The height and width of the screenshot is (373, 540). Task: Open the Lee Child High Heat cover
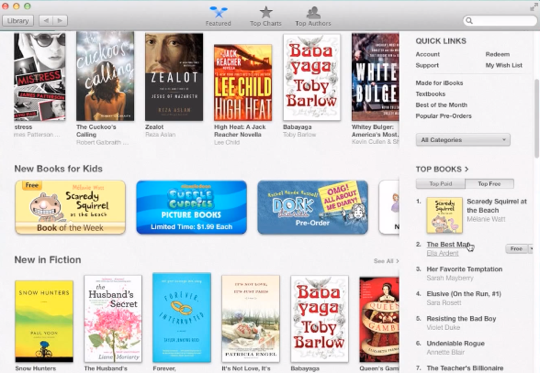point(243,83)
